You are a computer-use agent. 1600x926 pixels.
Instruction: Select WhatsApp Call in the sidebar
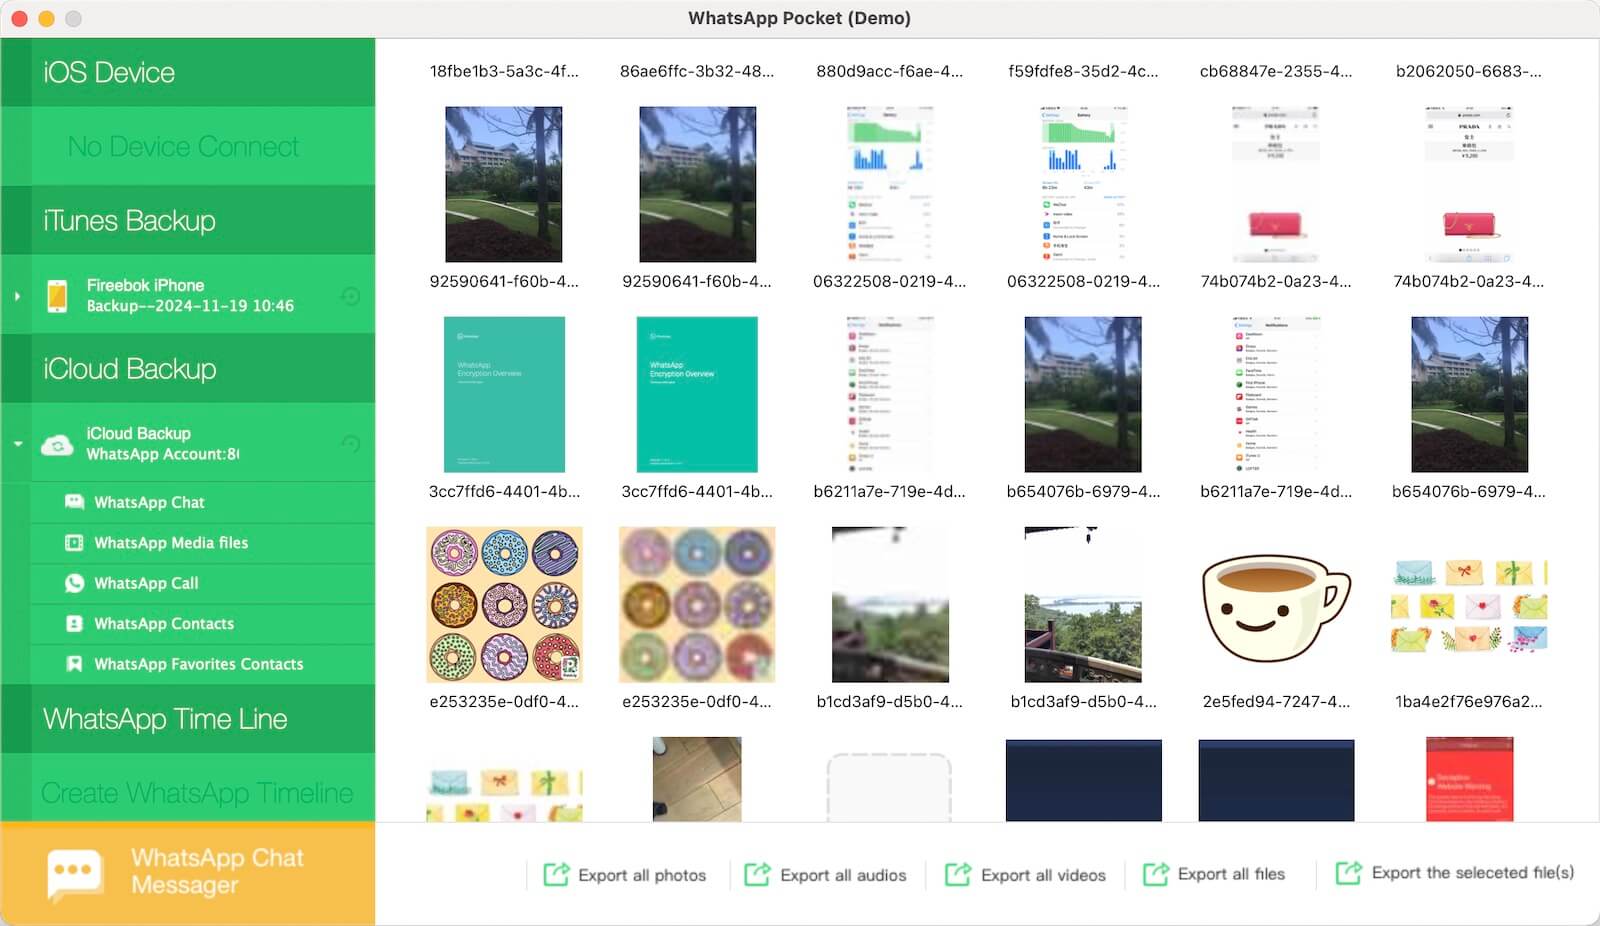point(202,583)
